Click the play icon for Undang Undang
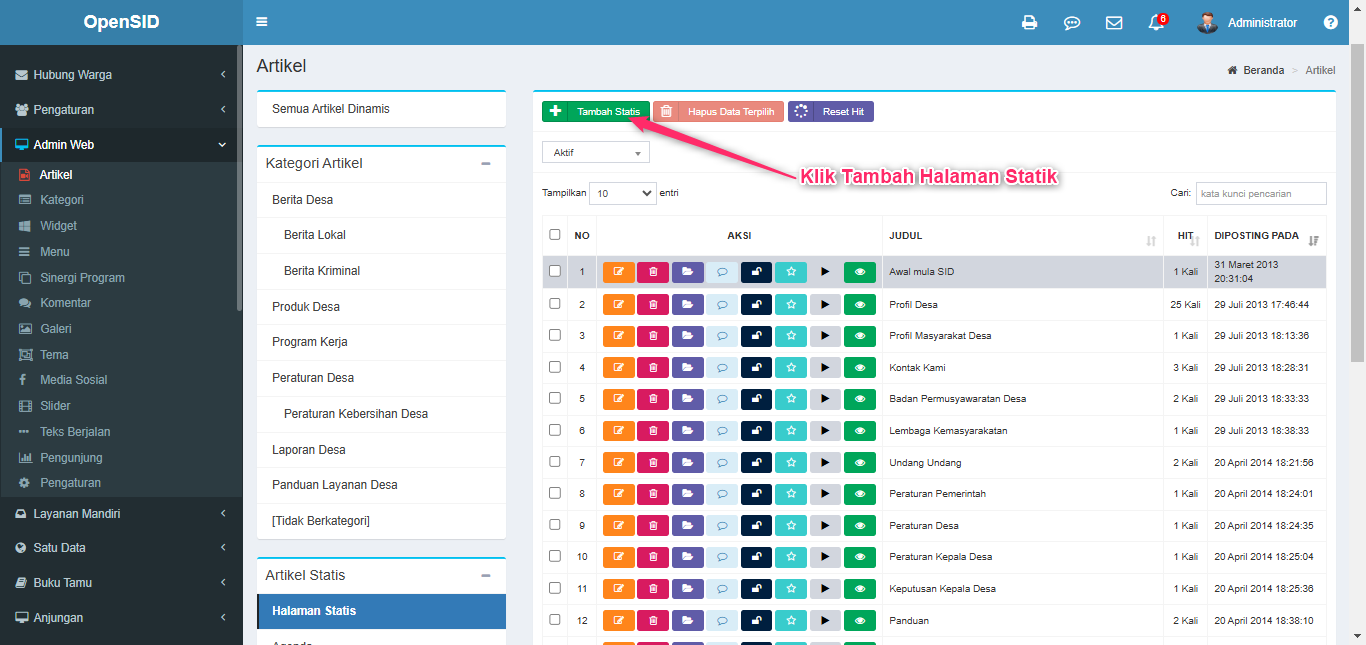 pos(825,463)
